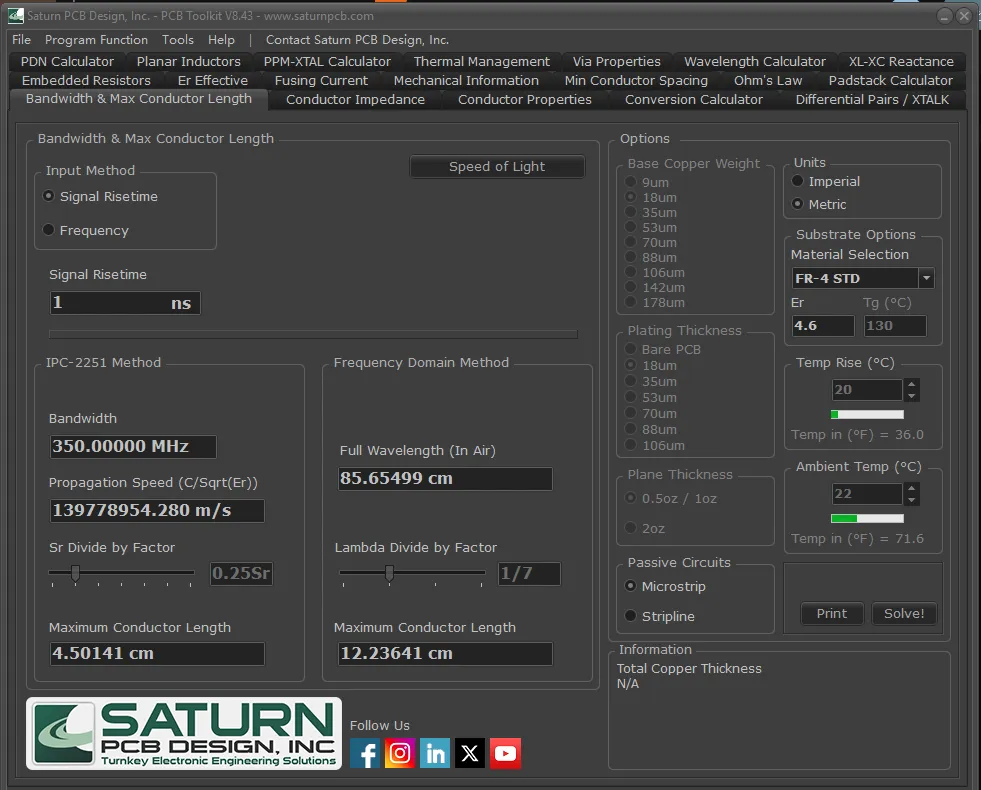Open the Min Conductor Spacing tab
The image size is (981, 790).
tap(636, 81)
